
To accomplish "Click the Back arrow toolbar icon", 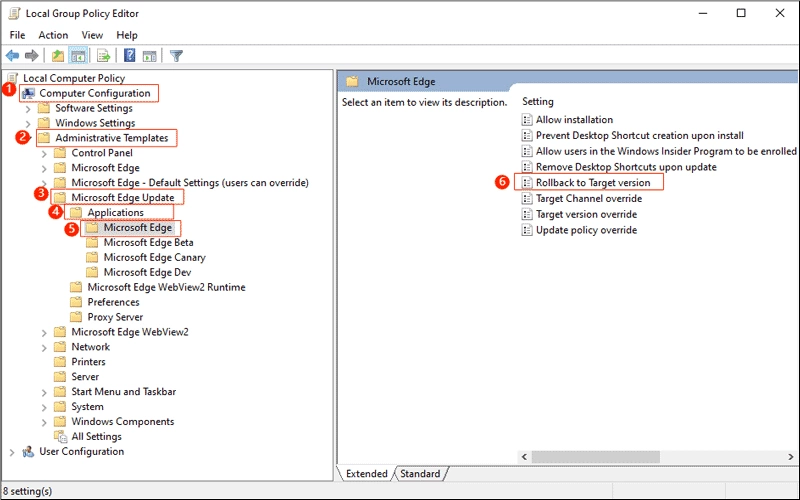I will (x=12, y=56).
